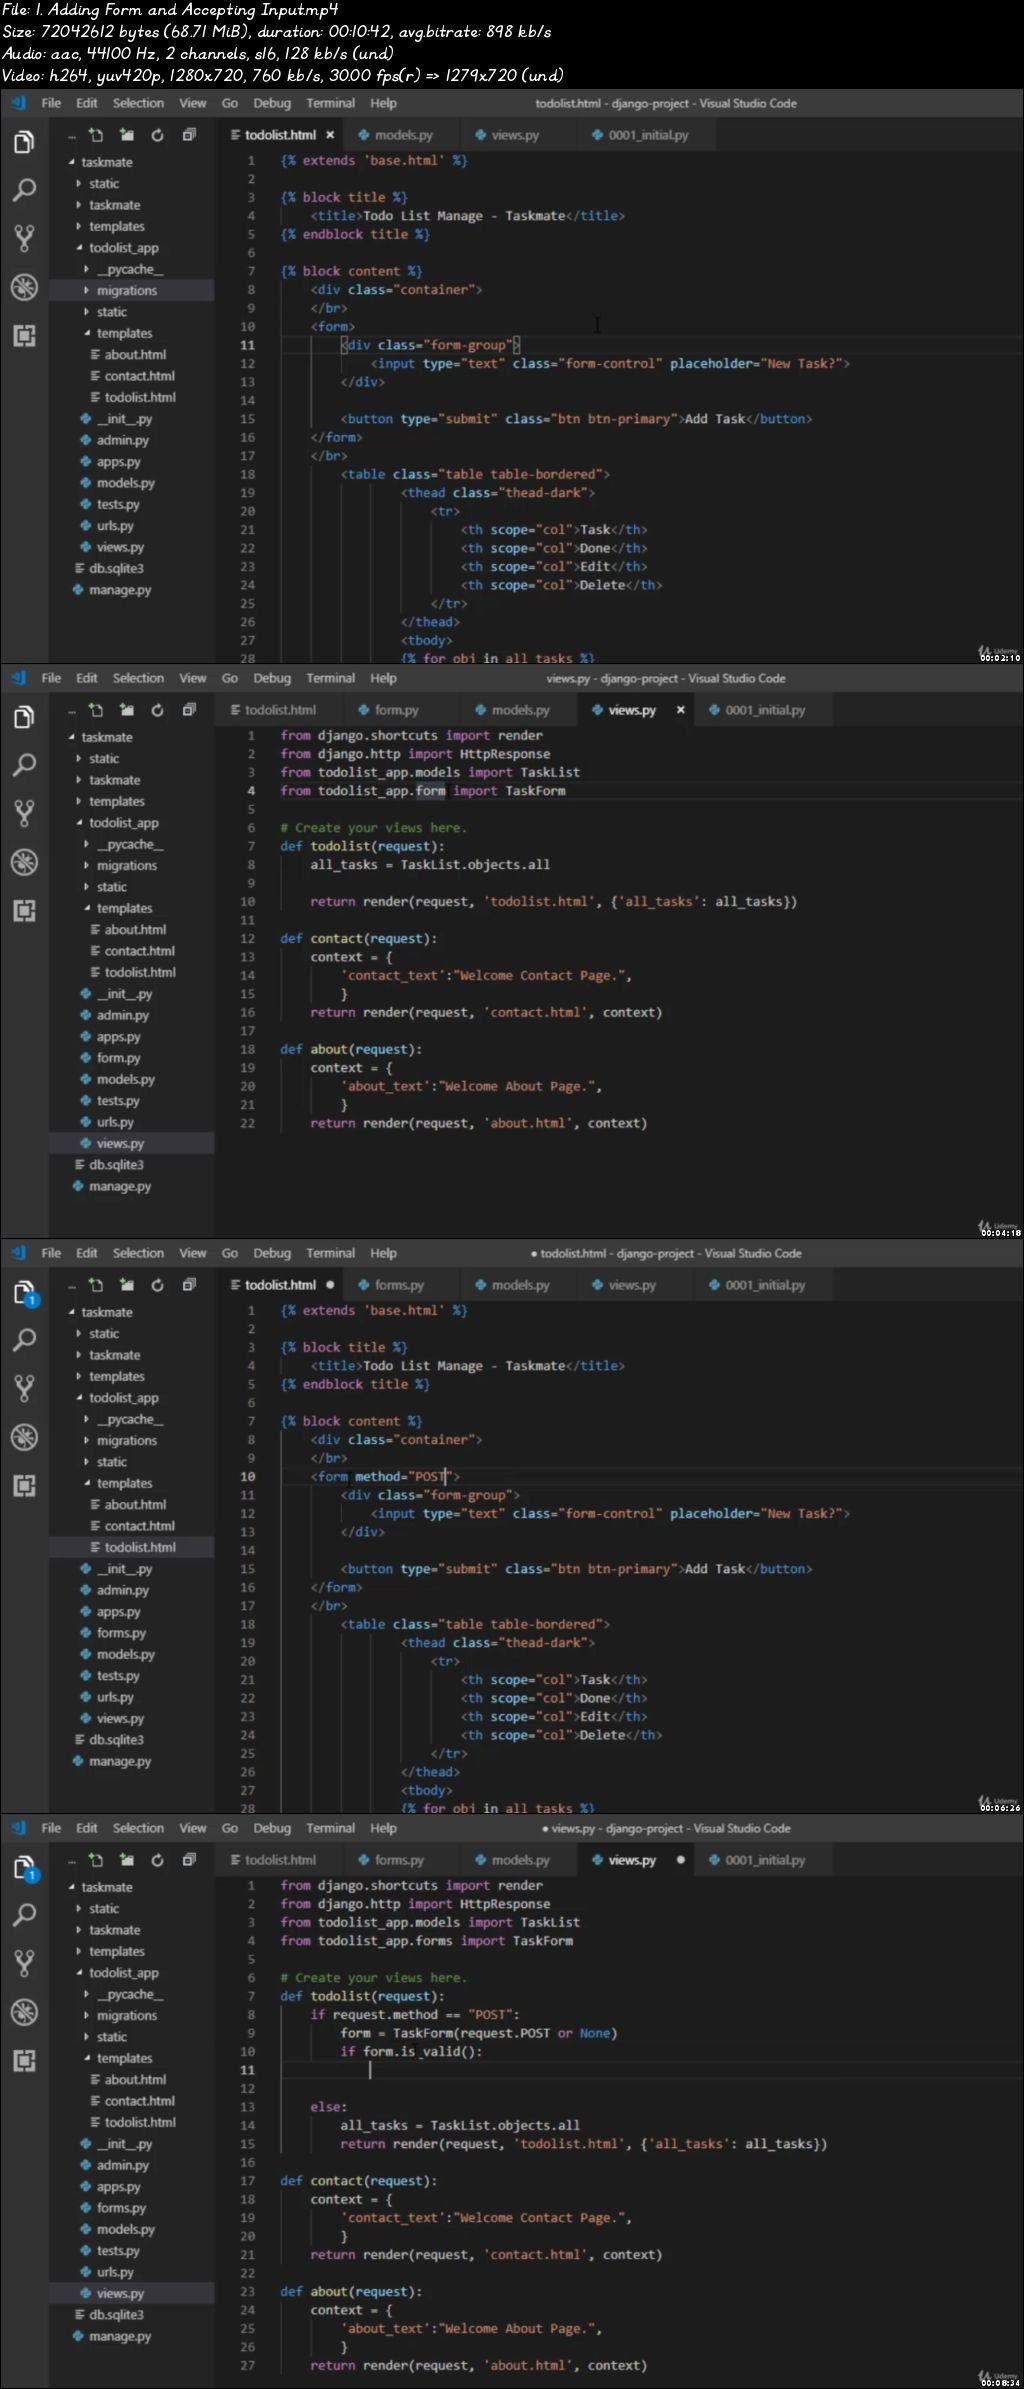Click Collapse All icon in the 00:02:10 frame

(x=189, y=135)
